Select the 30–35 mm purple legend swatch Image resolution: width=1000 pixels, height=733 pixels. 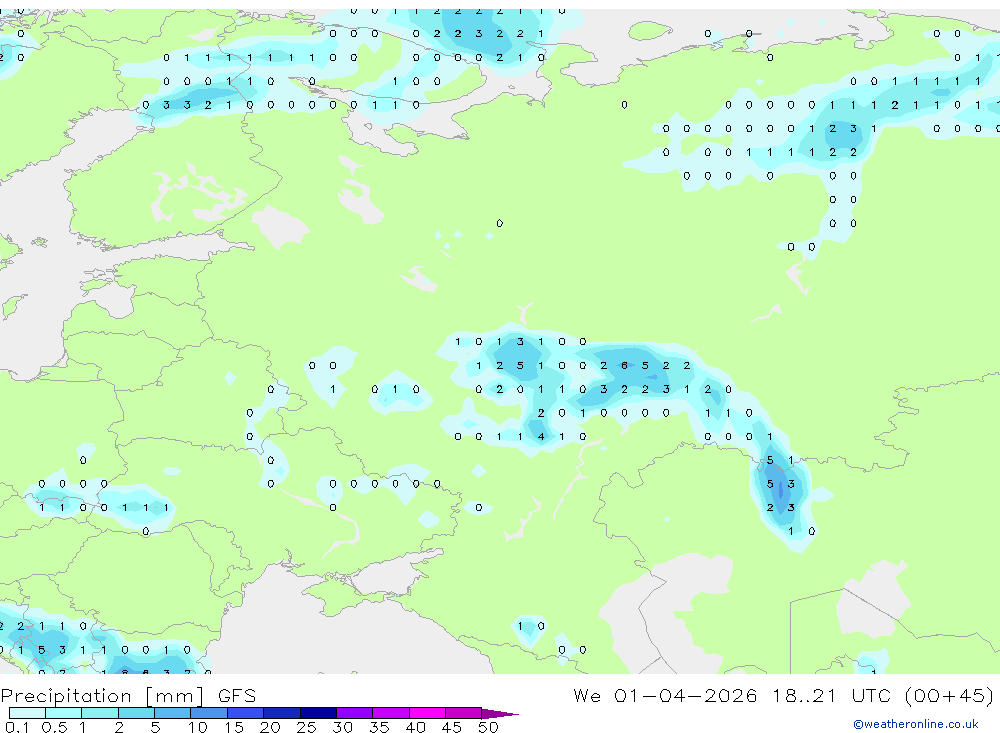click(355, 713)
